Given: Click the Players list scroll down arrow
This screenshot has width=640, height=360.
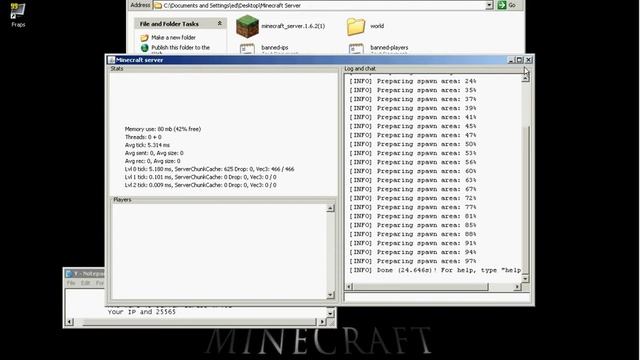Looking at the screenshot, I should pyautogui.click(x=331, y=295).
